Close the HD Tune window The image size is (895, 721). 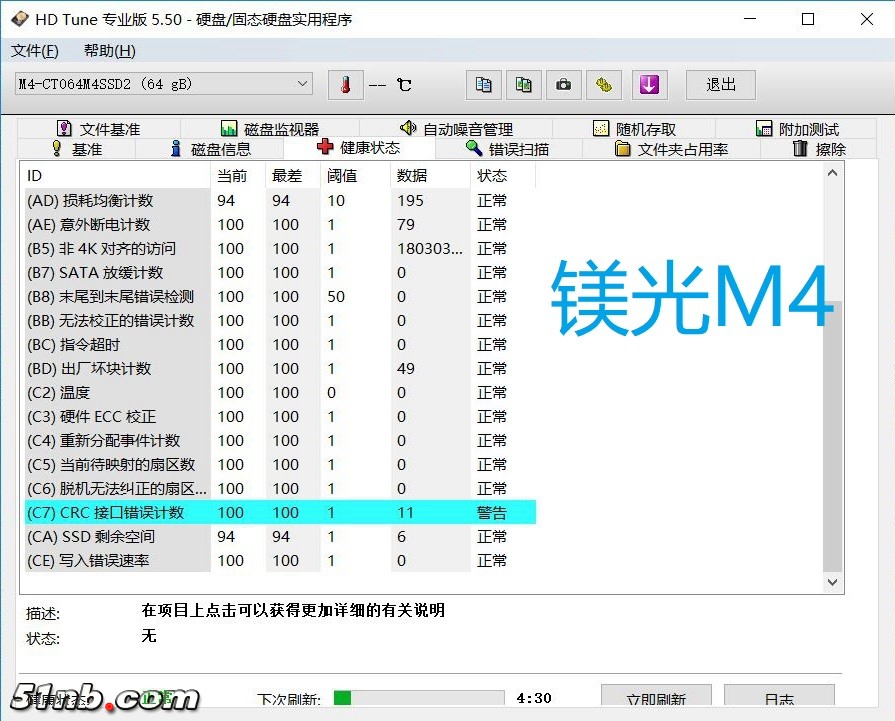866,19
